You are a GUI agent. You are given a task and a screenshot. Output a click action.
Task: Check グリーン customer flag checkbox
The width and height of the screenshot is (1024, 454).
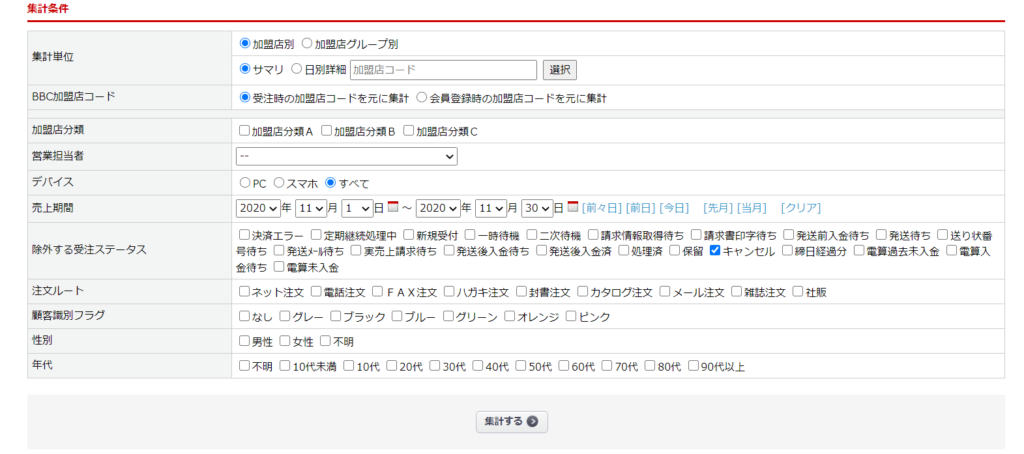pyautogui.click(x=448, y=316)
